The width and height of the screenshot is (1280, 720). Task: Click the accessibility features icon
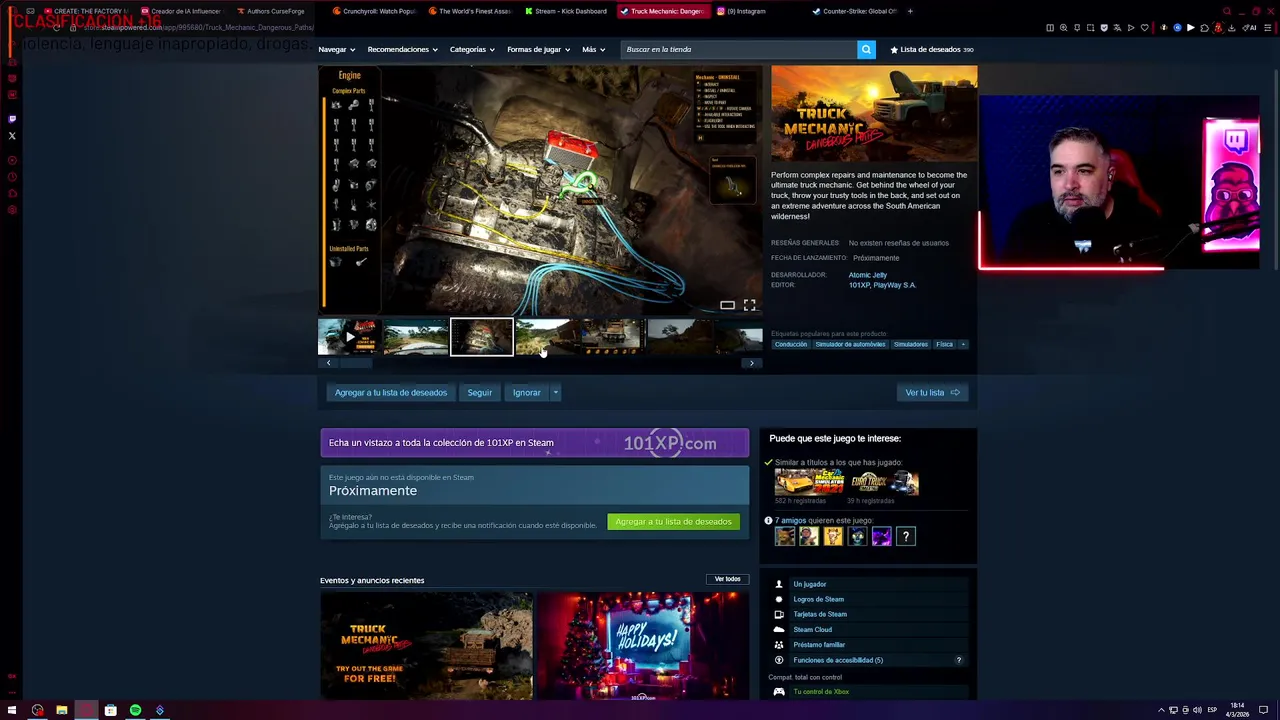tap(779, 660)
